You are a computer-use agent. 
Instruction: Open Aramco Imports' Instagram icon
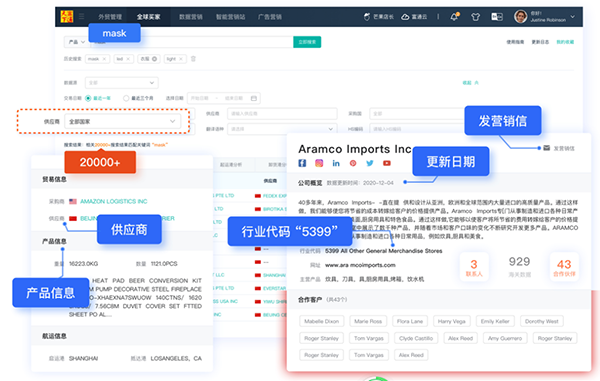(x=319, y=163)
